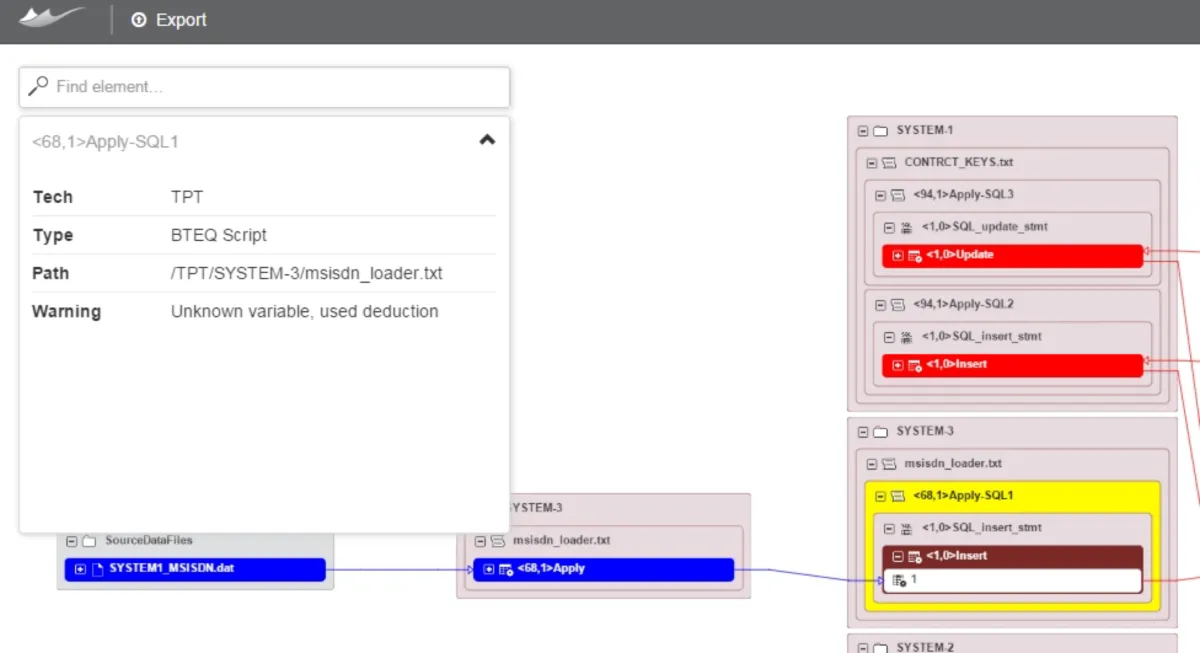Expand the blue <68,1>Apply node

(x=489, y=570)
